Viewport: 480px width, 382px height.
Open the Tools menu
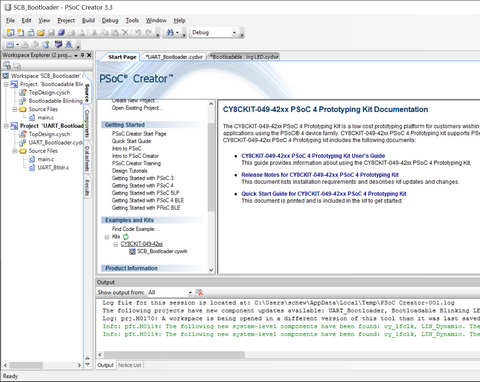tap(132, 20)
